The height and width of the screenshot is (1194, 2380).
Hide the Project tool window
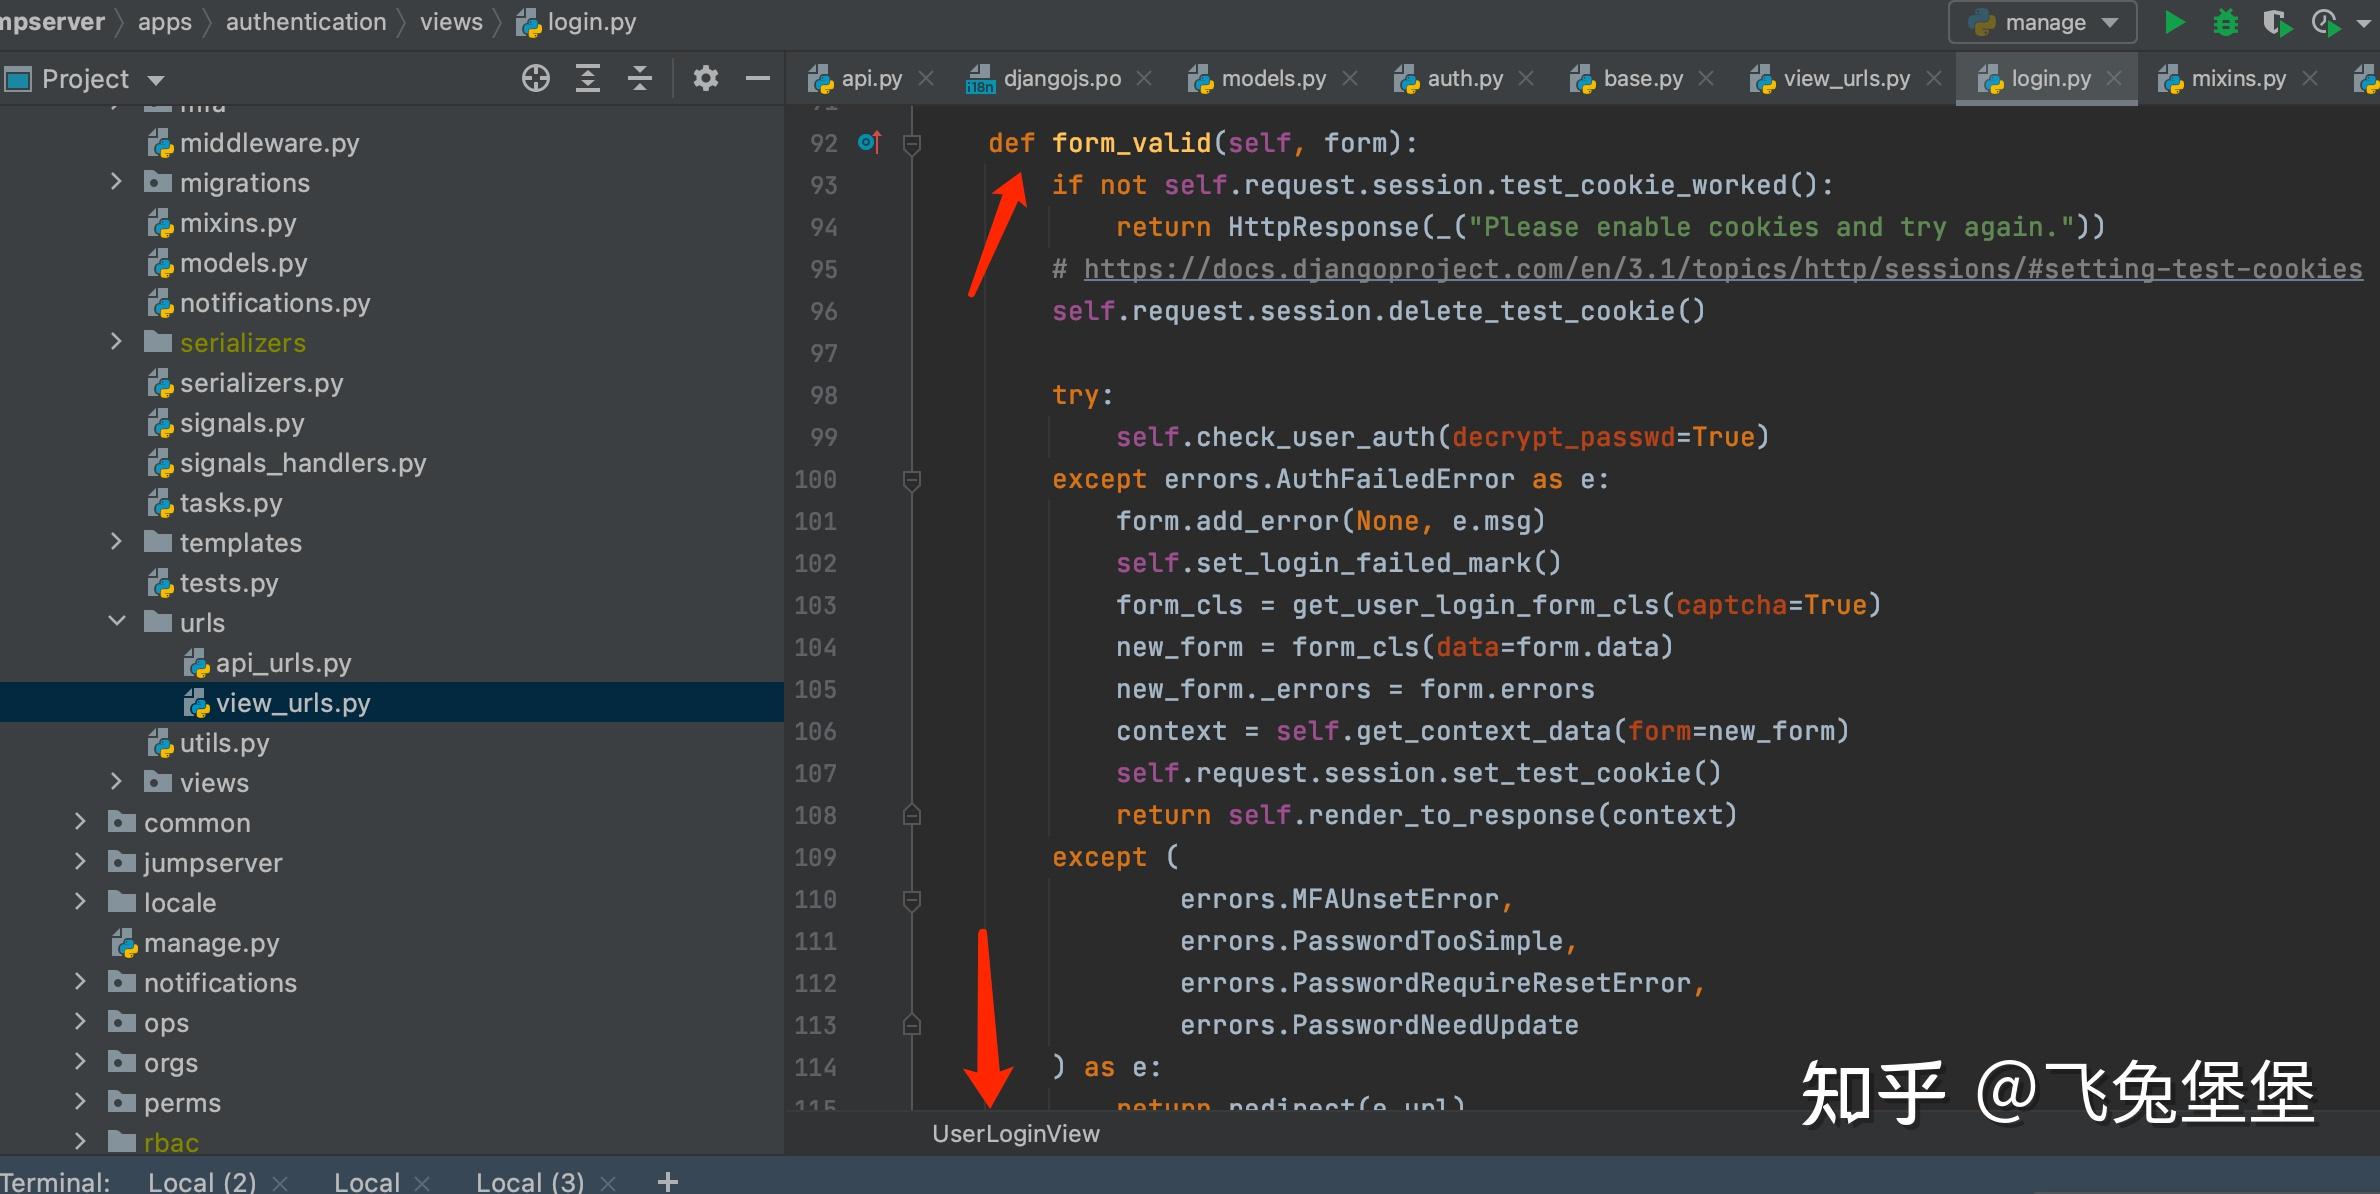click(x=758, y=78)
